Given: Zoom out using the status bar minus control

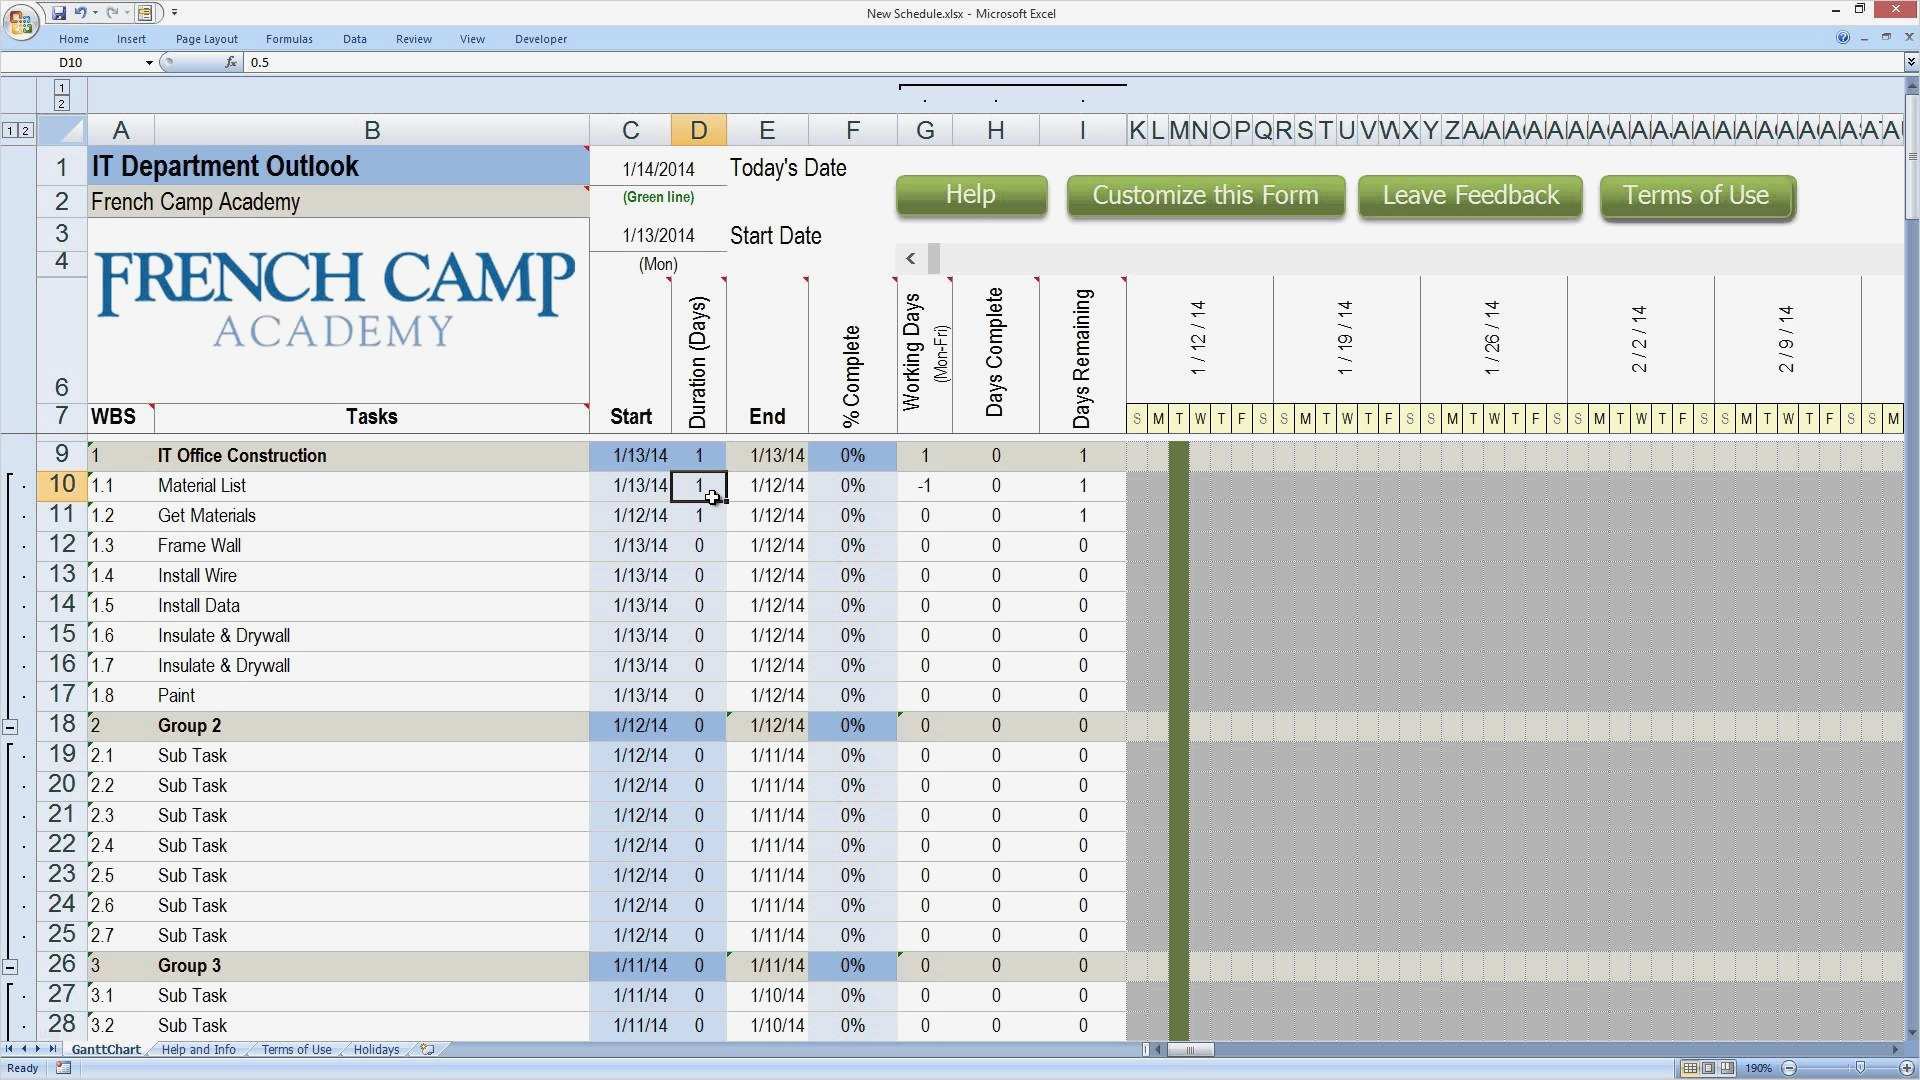Looking at the screenshot, I should [x=1789, y=1067].
